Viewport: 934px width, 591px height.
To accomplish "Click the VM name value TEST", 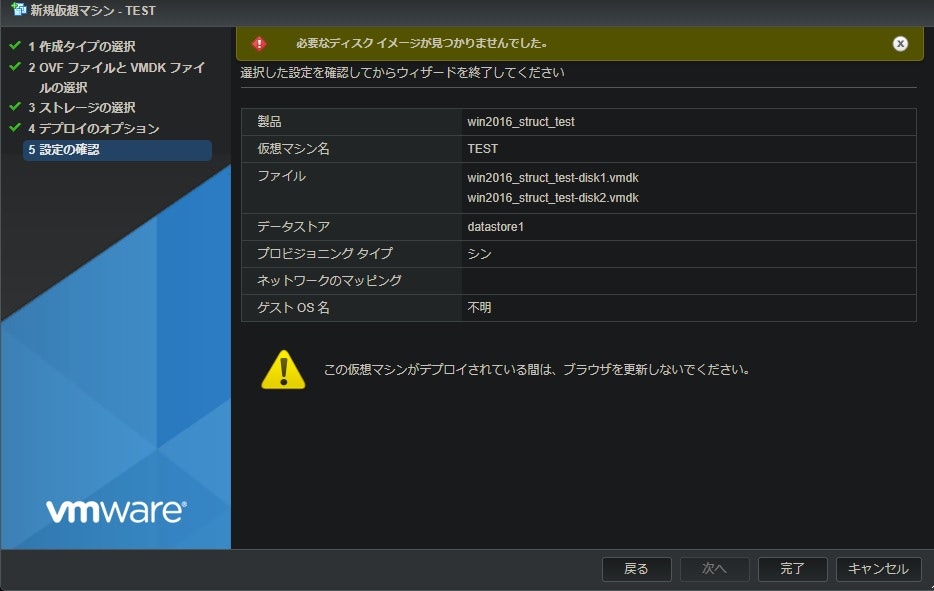I will 482,149.
